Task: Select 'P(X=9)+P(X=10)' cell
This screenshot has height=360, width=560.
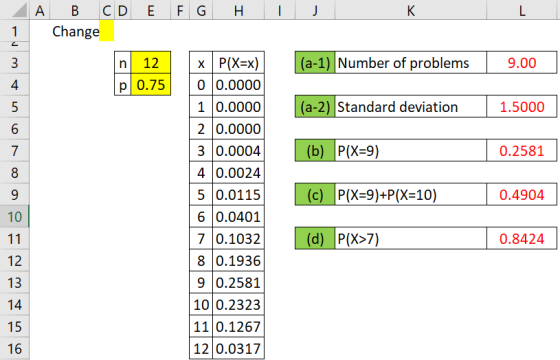Action: click(411, 195)
